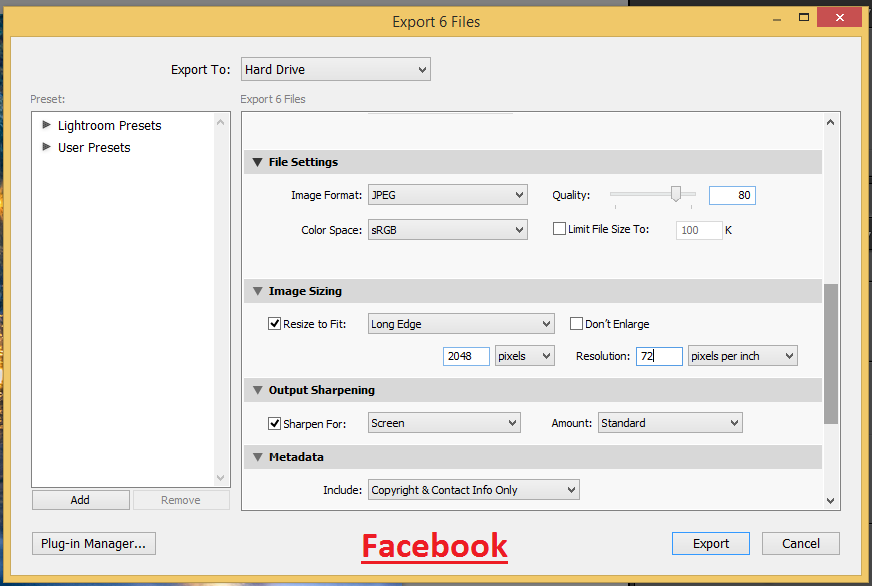Screen dimensions: 872x586
Task: Open the Plug-in Manager
Action: click(x=93, y=543)
